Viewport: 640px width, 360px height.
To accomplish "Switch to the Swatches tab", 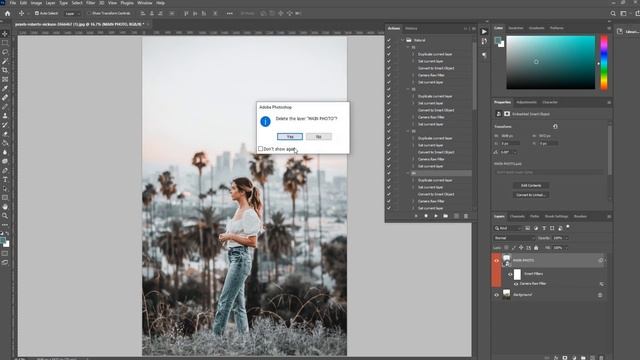I will pyautogui.click(x=516, y=28).
